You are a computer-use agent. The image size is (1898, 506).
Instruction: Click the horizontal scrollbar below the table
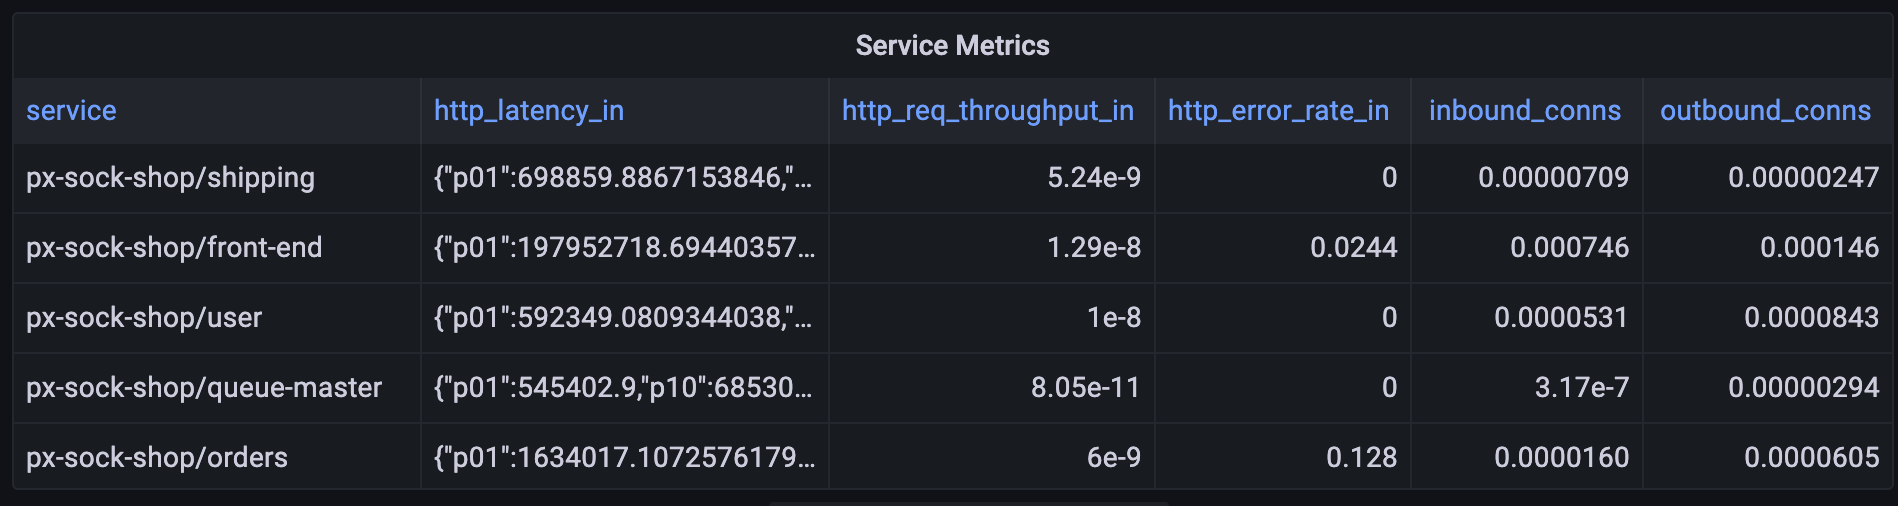(x=968, y=502)
